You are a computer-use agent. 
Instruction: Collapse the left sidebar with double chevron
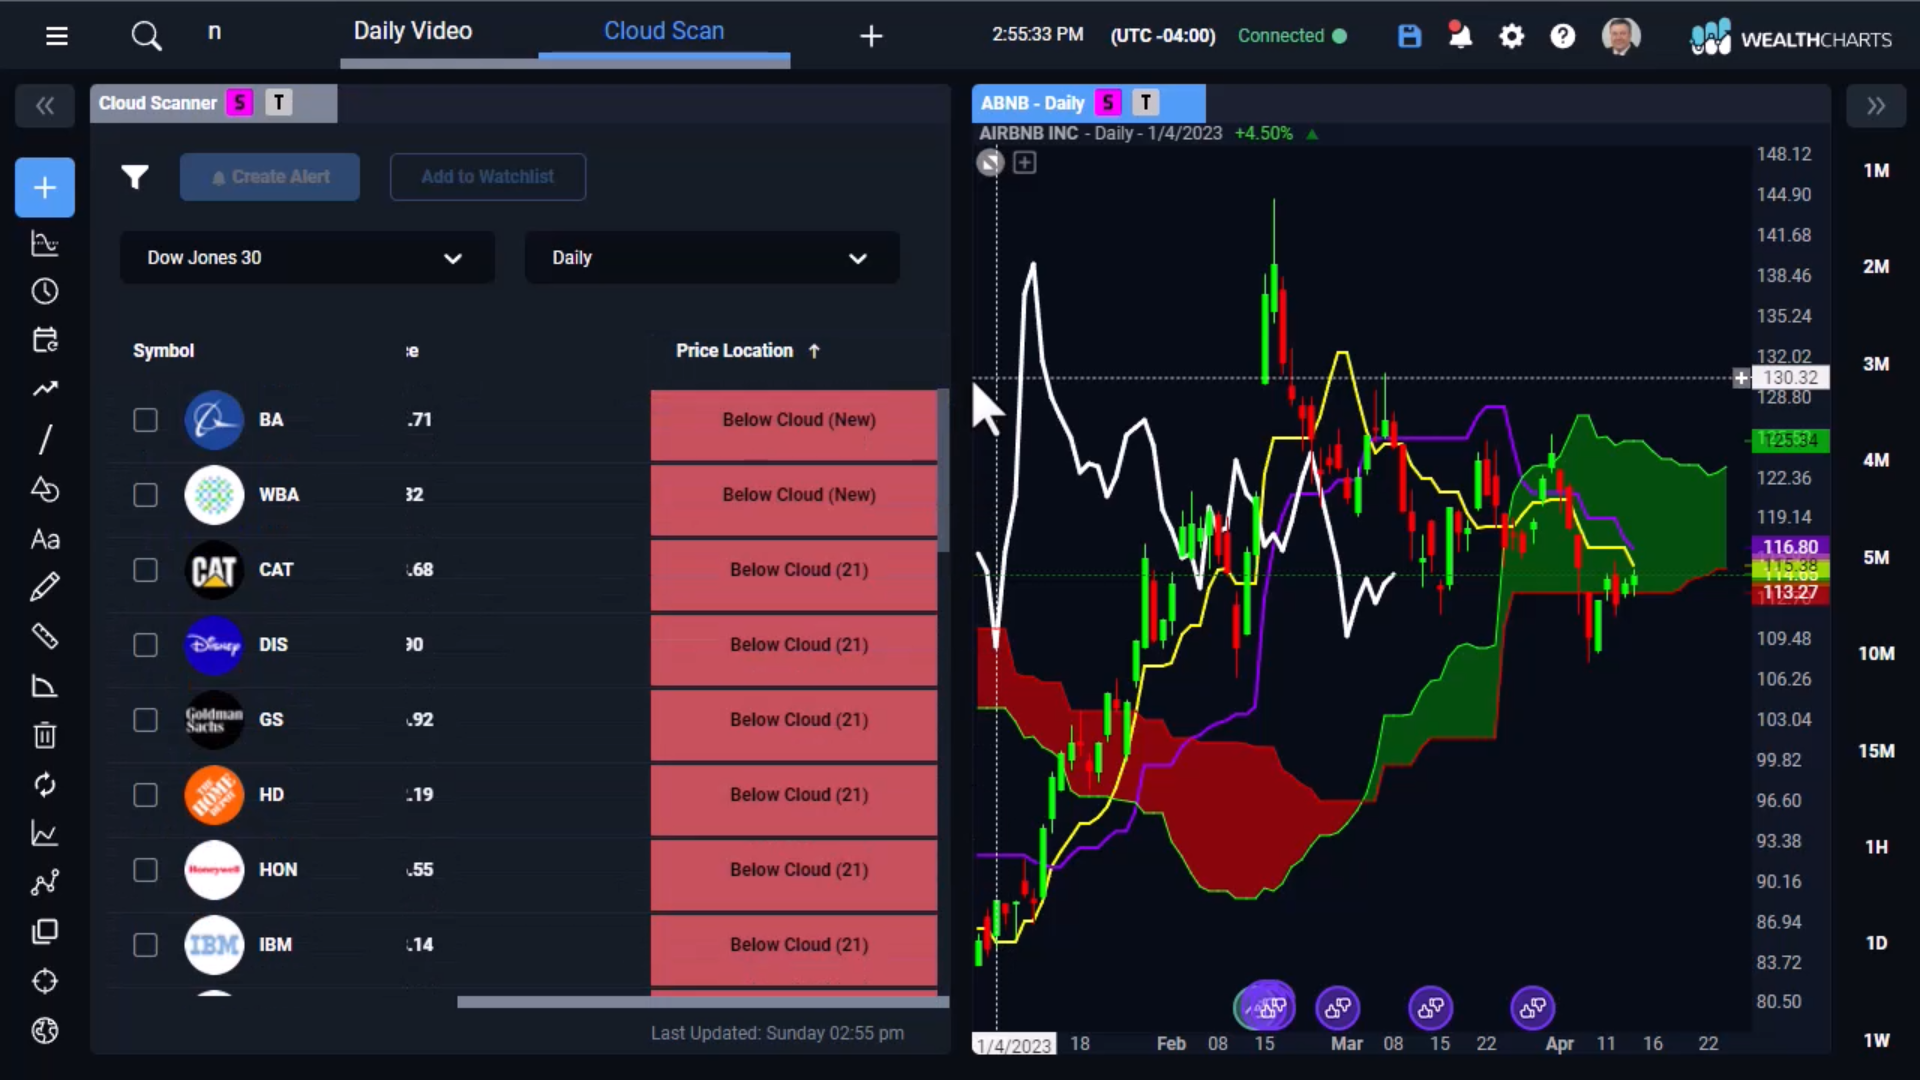pos(45,106)
